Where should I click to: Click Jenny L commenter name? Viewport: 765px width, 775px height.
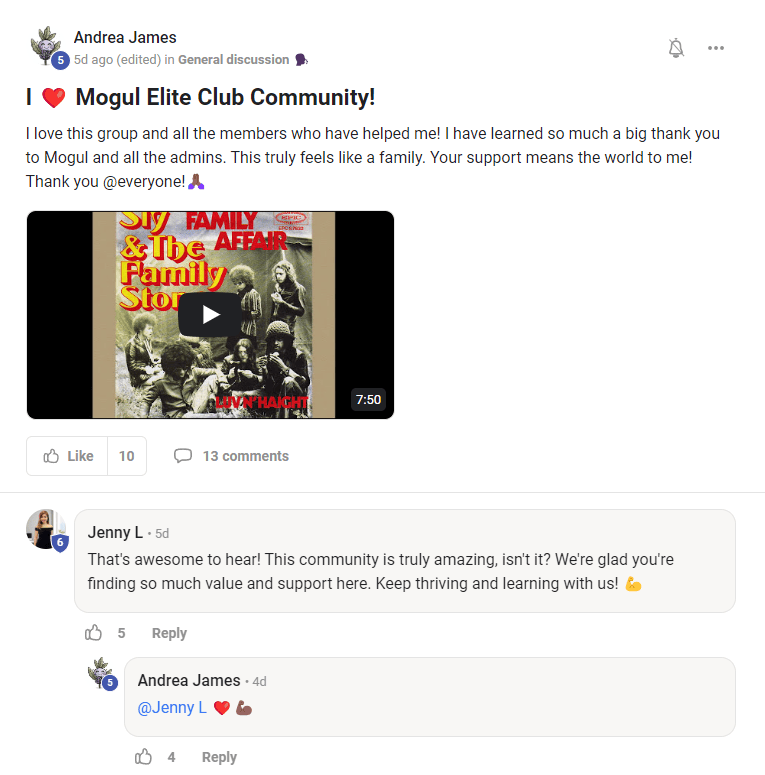[x=115, y=532]
